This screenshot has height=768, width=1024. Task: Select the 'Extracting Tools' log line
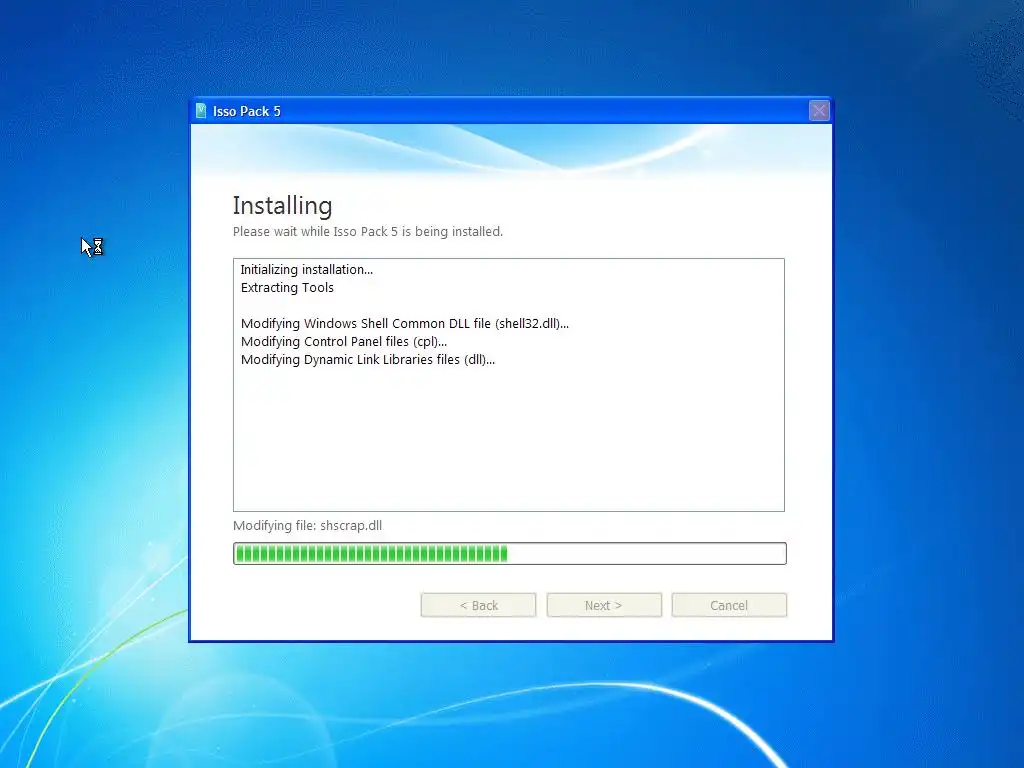point(287,287)
